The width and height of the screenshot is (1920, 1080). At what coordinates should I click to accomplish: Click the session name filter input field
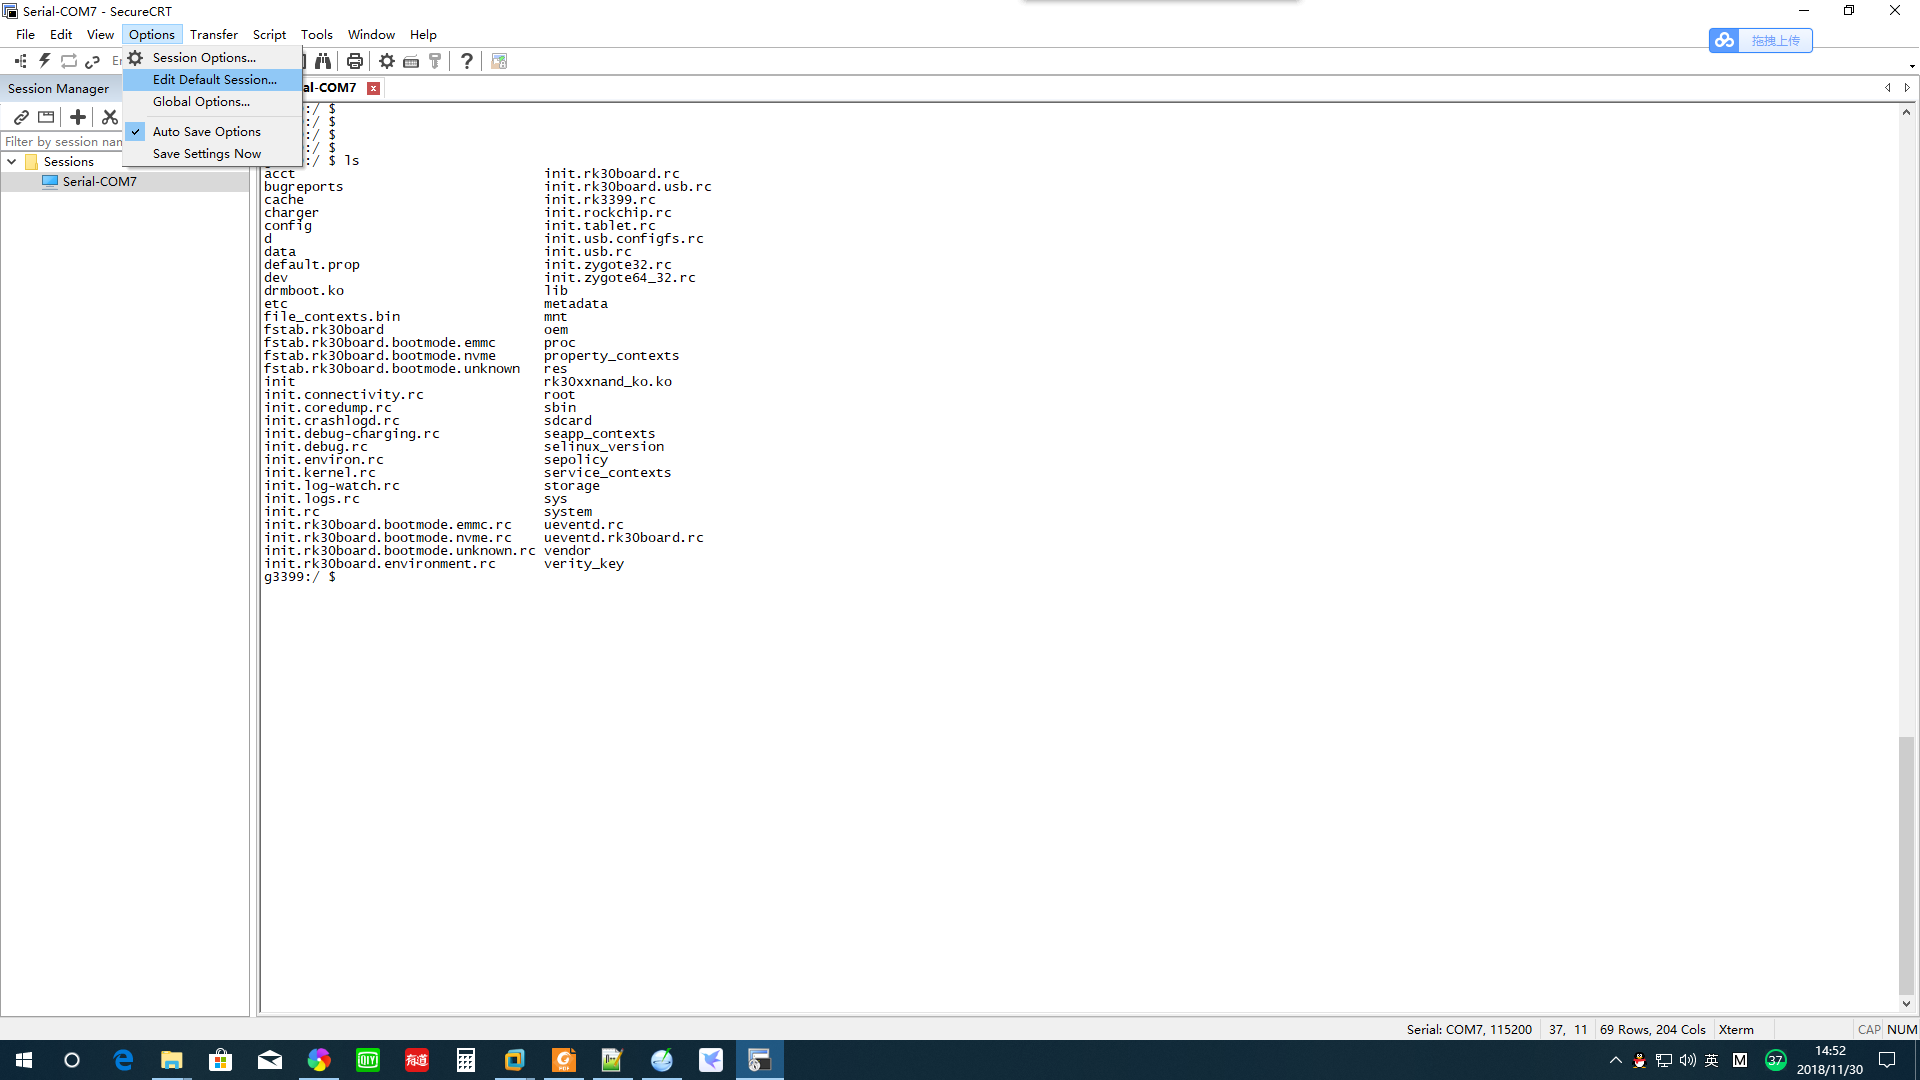click(x=63, y=141)
